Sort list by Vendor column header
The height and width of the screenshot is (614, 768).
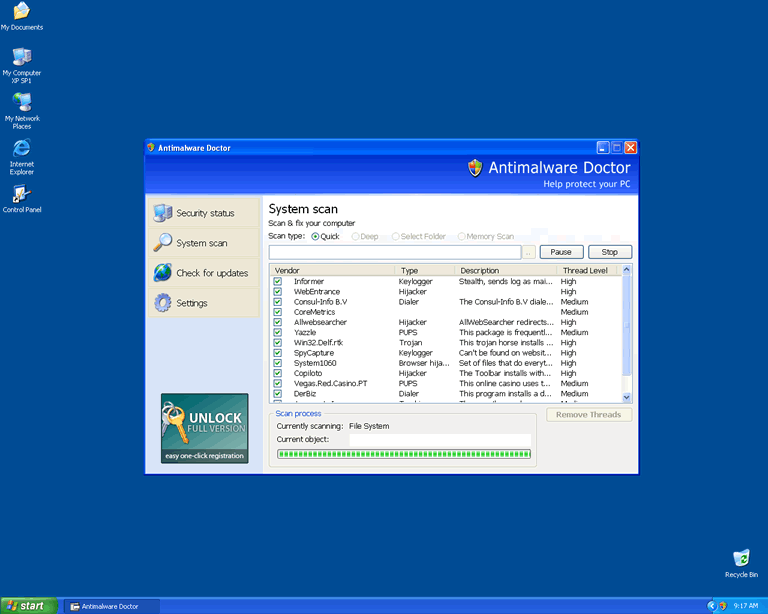coord(332,270)
